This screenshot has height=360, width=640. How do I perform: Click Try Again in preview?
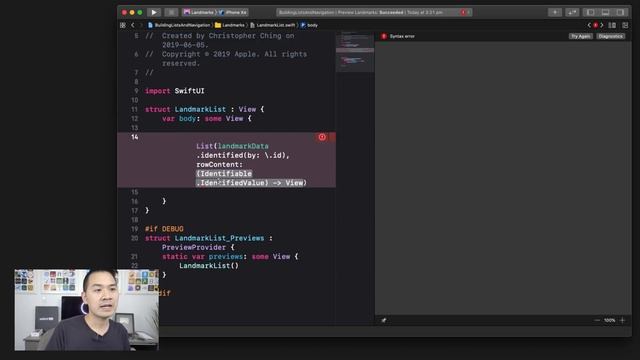click(x=580, y=36)
